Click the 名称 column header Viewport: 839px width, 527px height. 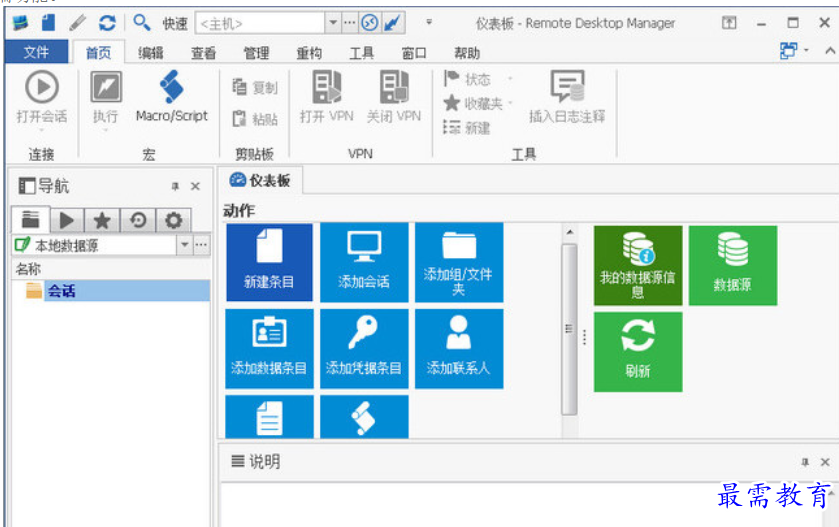pos(110,269)
